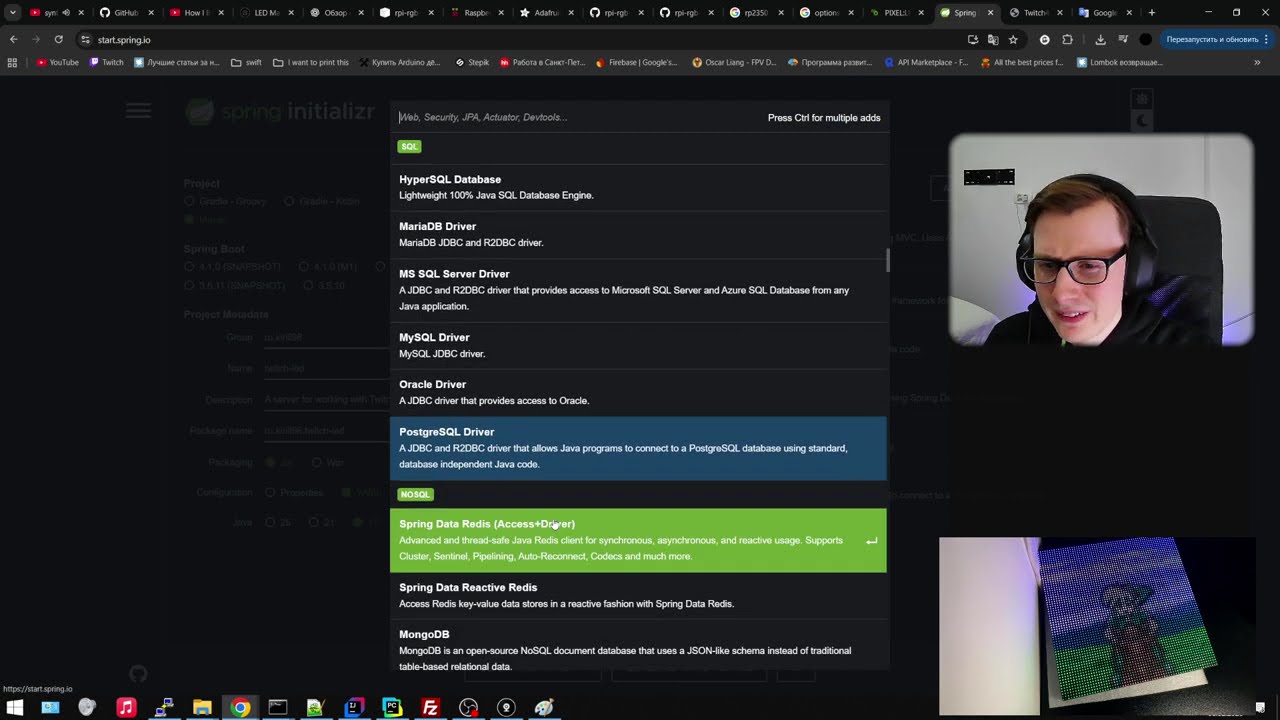The image size is (1280, 720).
Task: Open the 'I want to print this' folder
Action: (311, 62)
